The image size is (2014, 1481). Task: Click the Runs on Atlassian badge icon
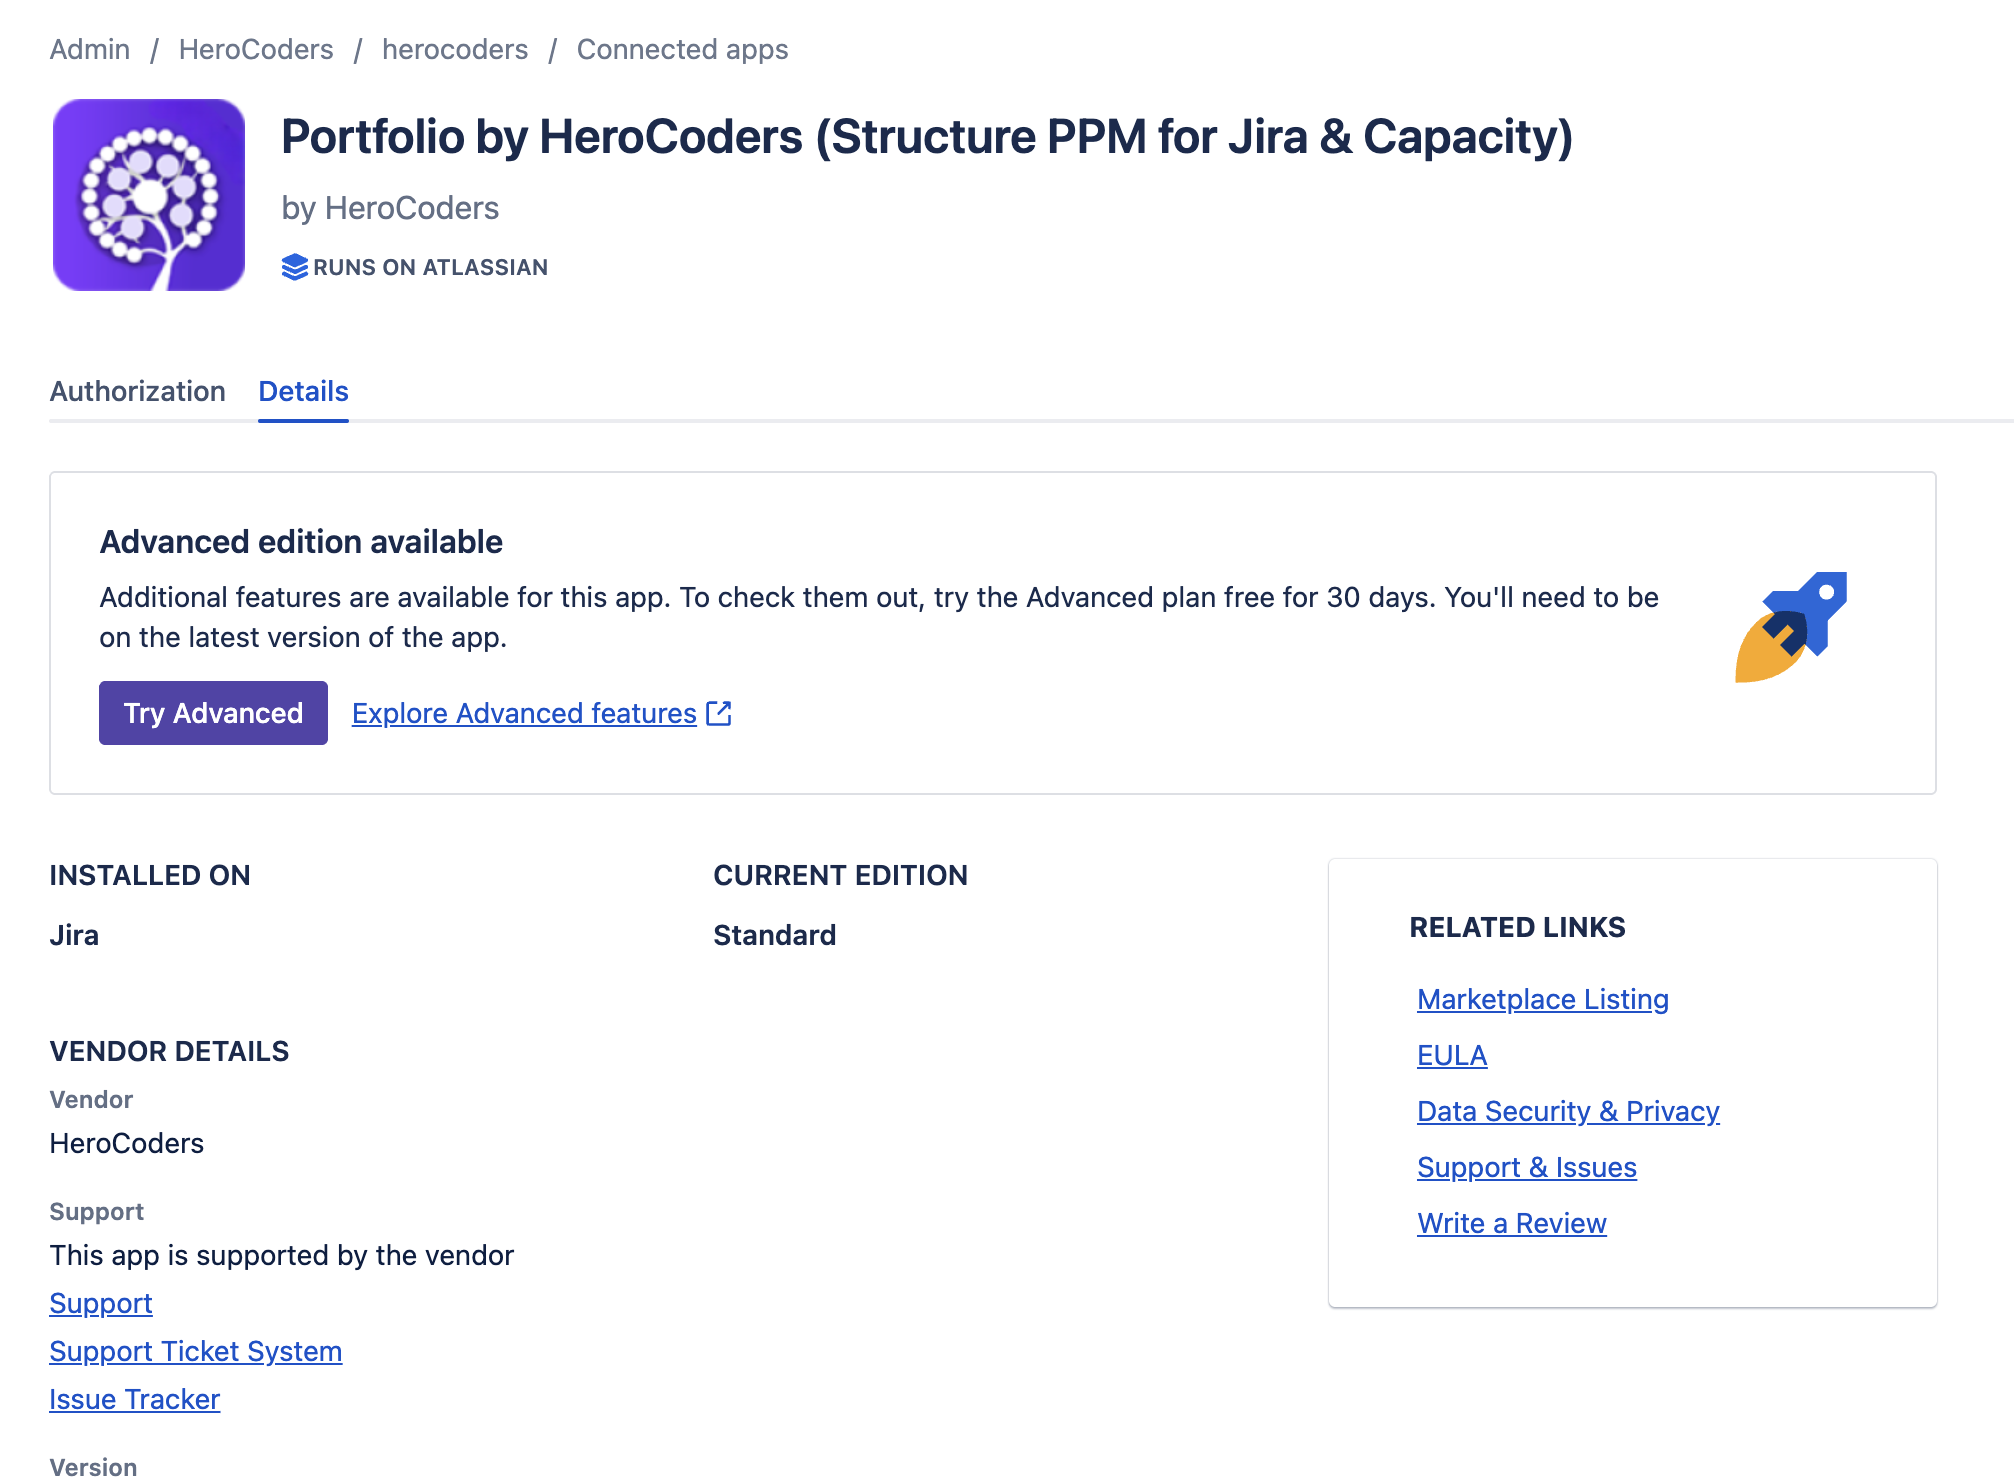294,267
